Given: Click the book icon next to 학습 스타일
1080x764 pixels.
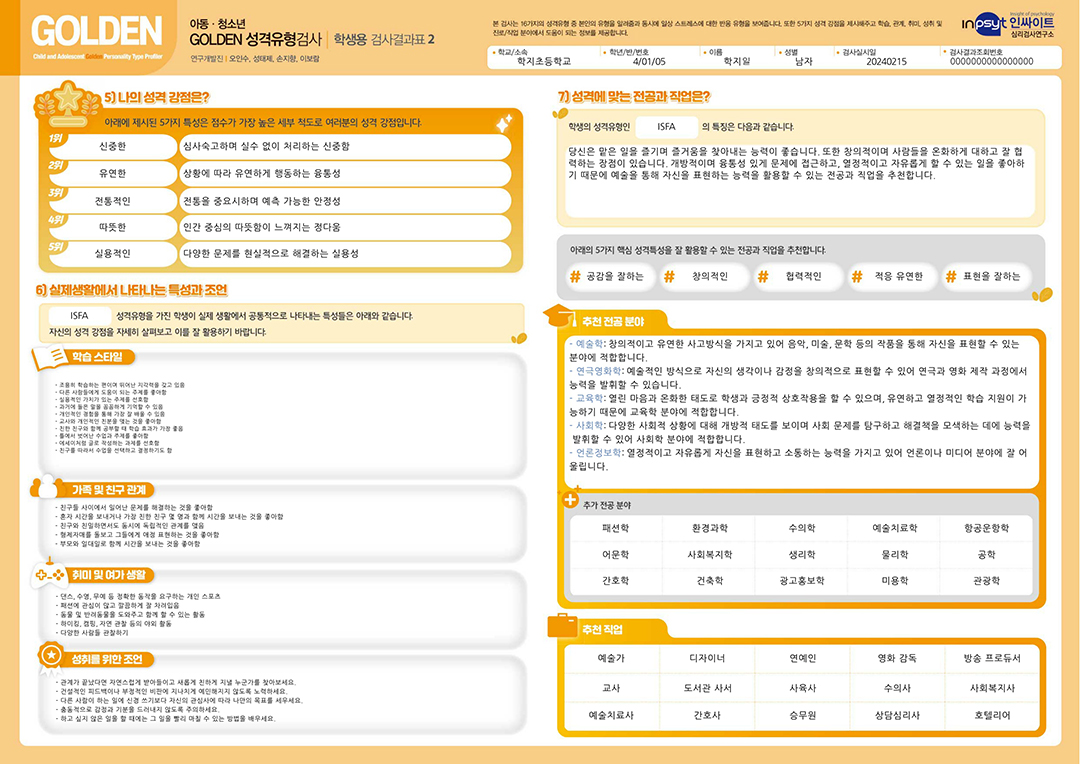Looking at the screenshot, I should (49, 357).
